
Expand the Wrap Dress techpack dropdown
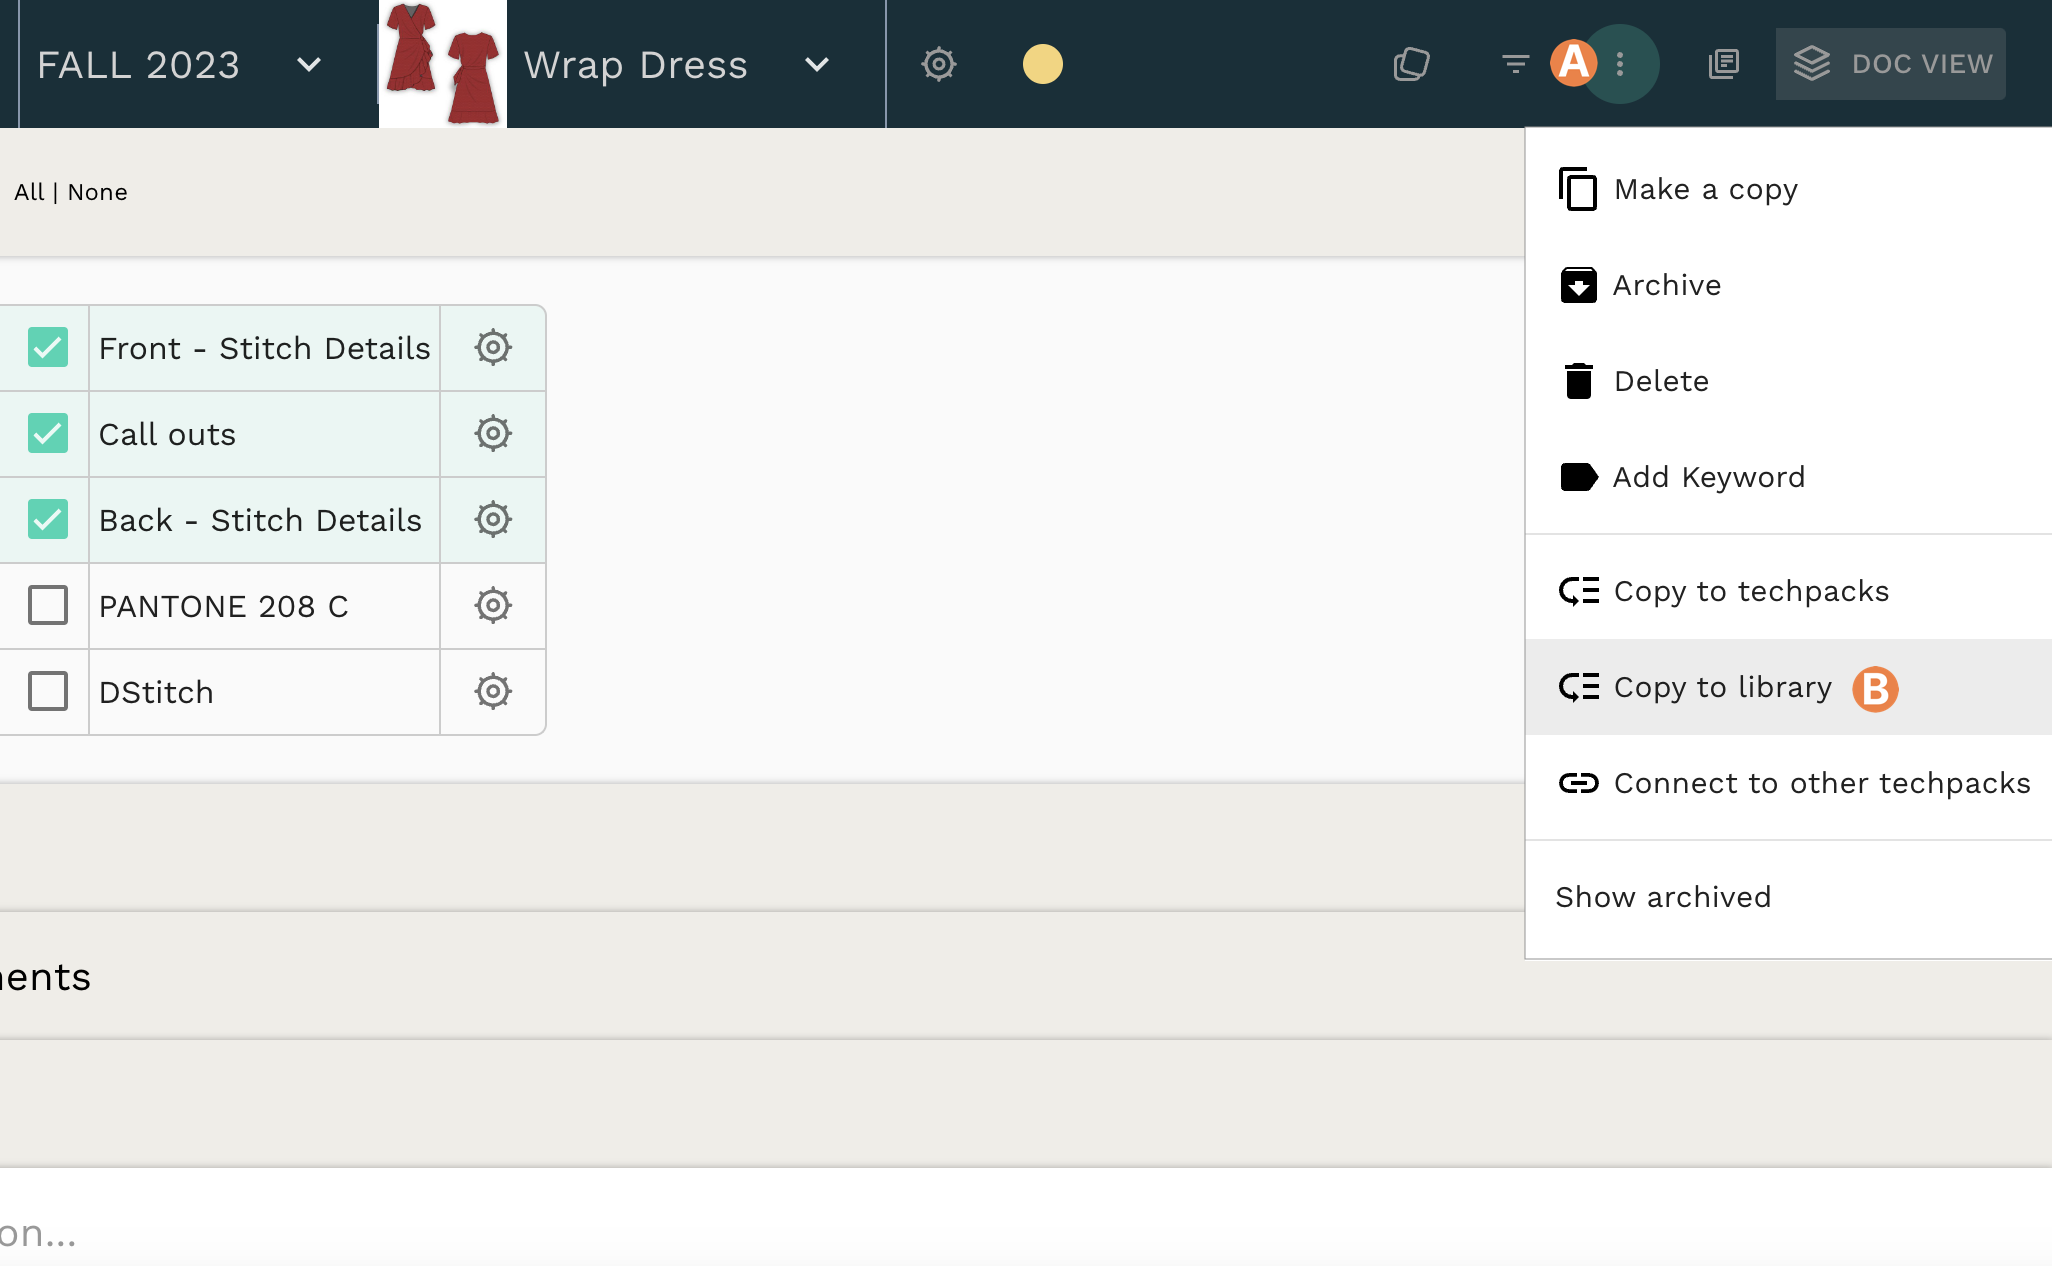(x=817, y=65)
